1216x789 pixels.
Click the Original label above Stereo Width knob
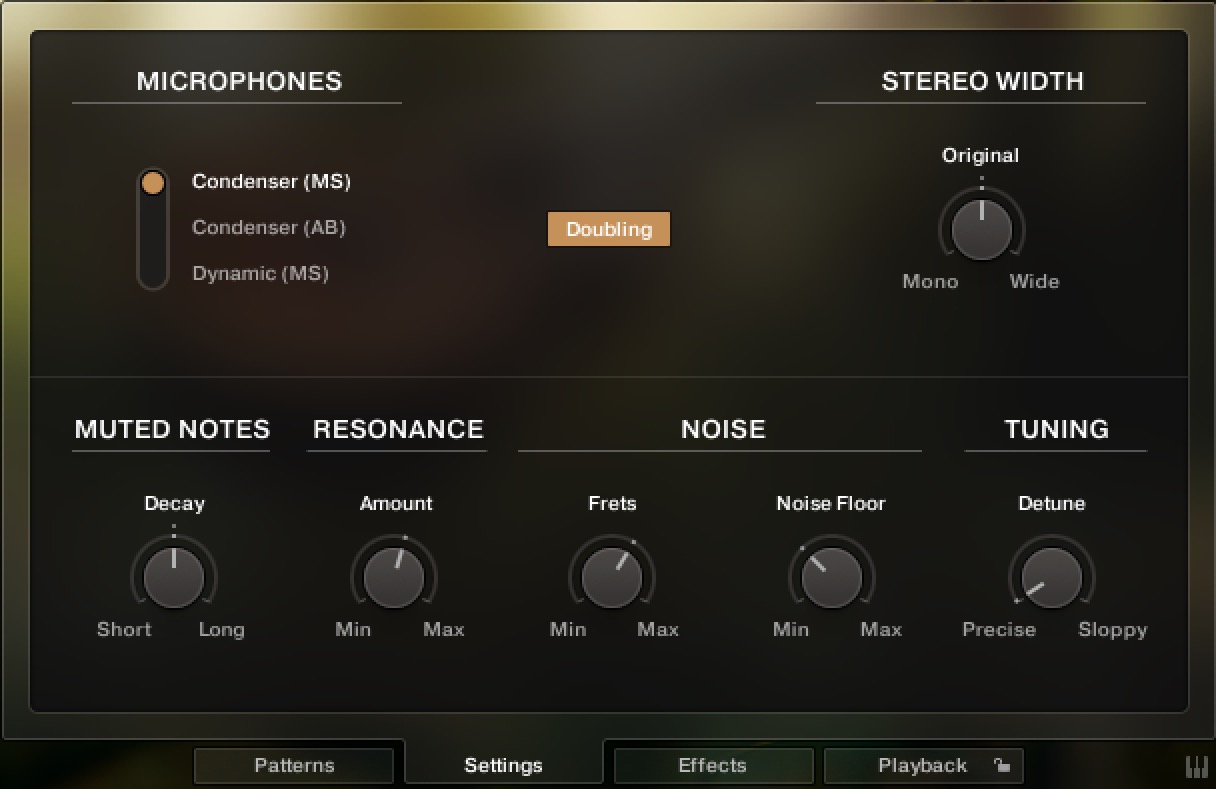pyautogui.click(x=980, y=155)
